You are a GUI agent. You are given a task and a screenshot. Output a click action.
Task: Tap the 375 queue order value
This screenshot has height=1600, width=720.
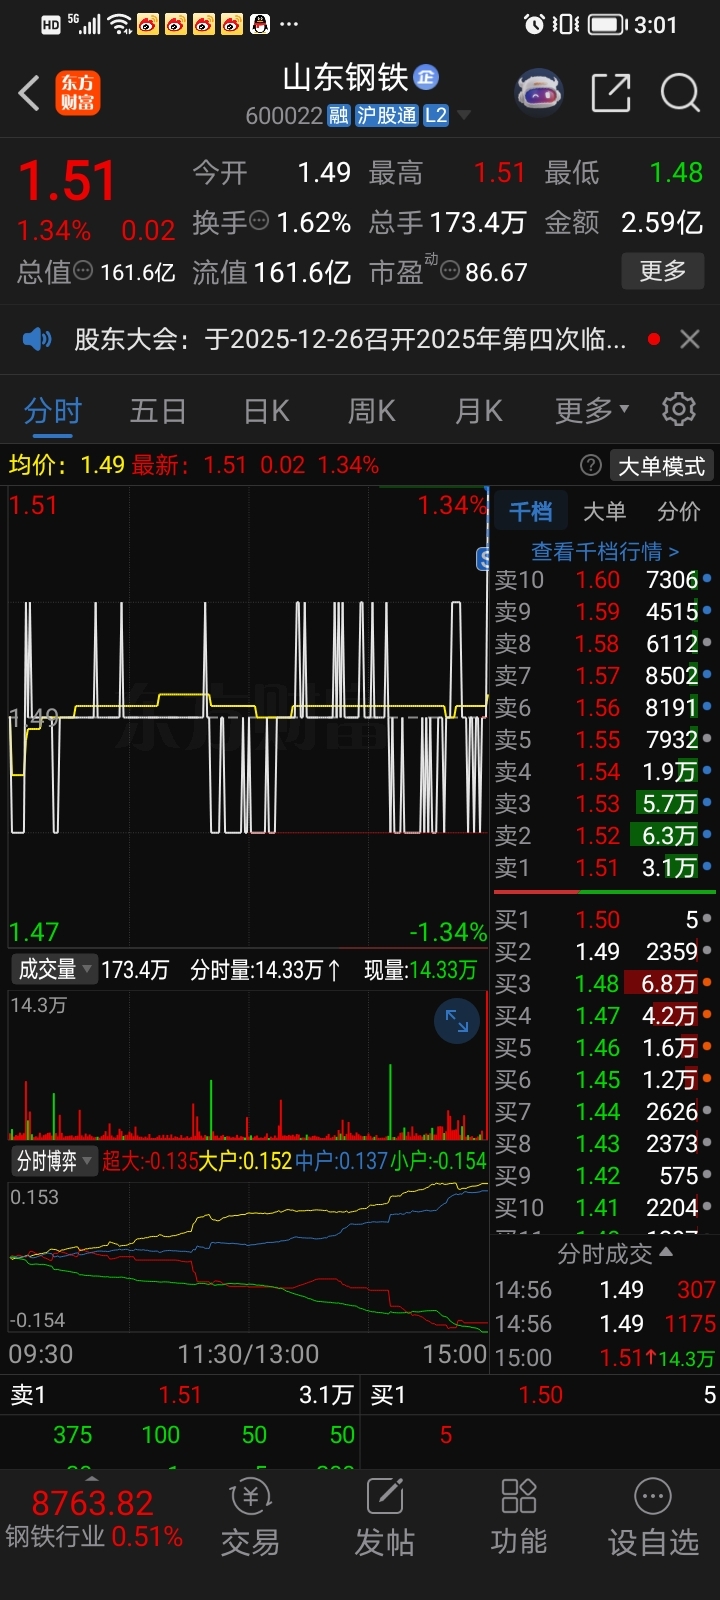tap(72, 1435)
